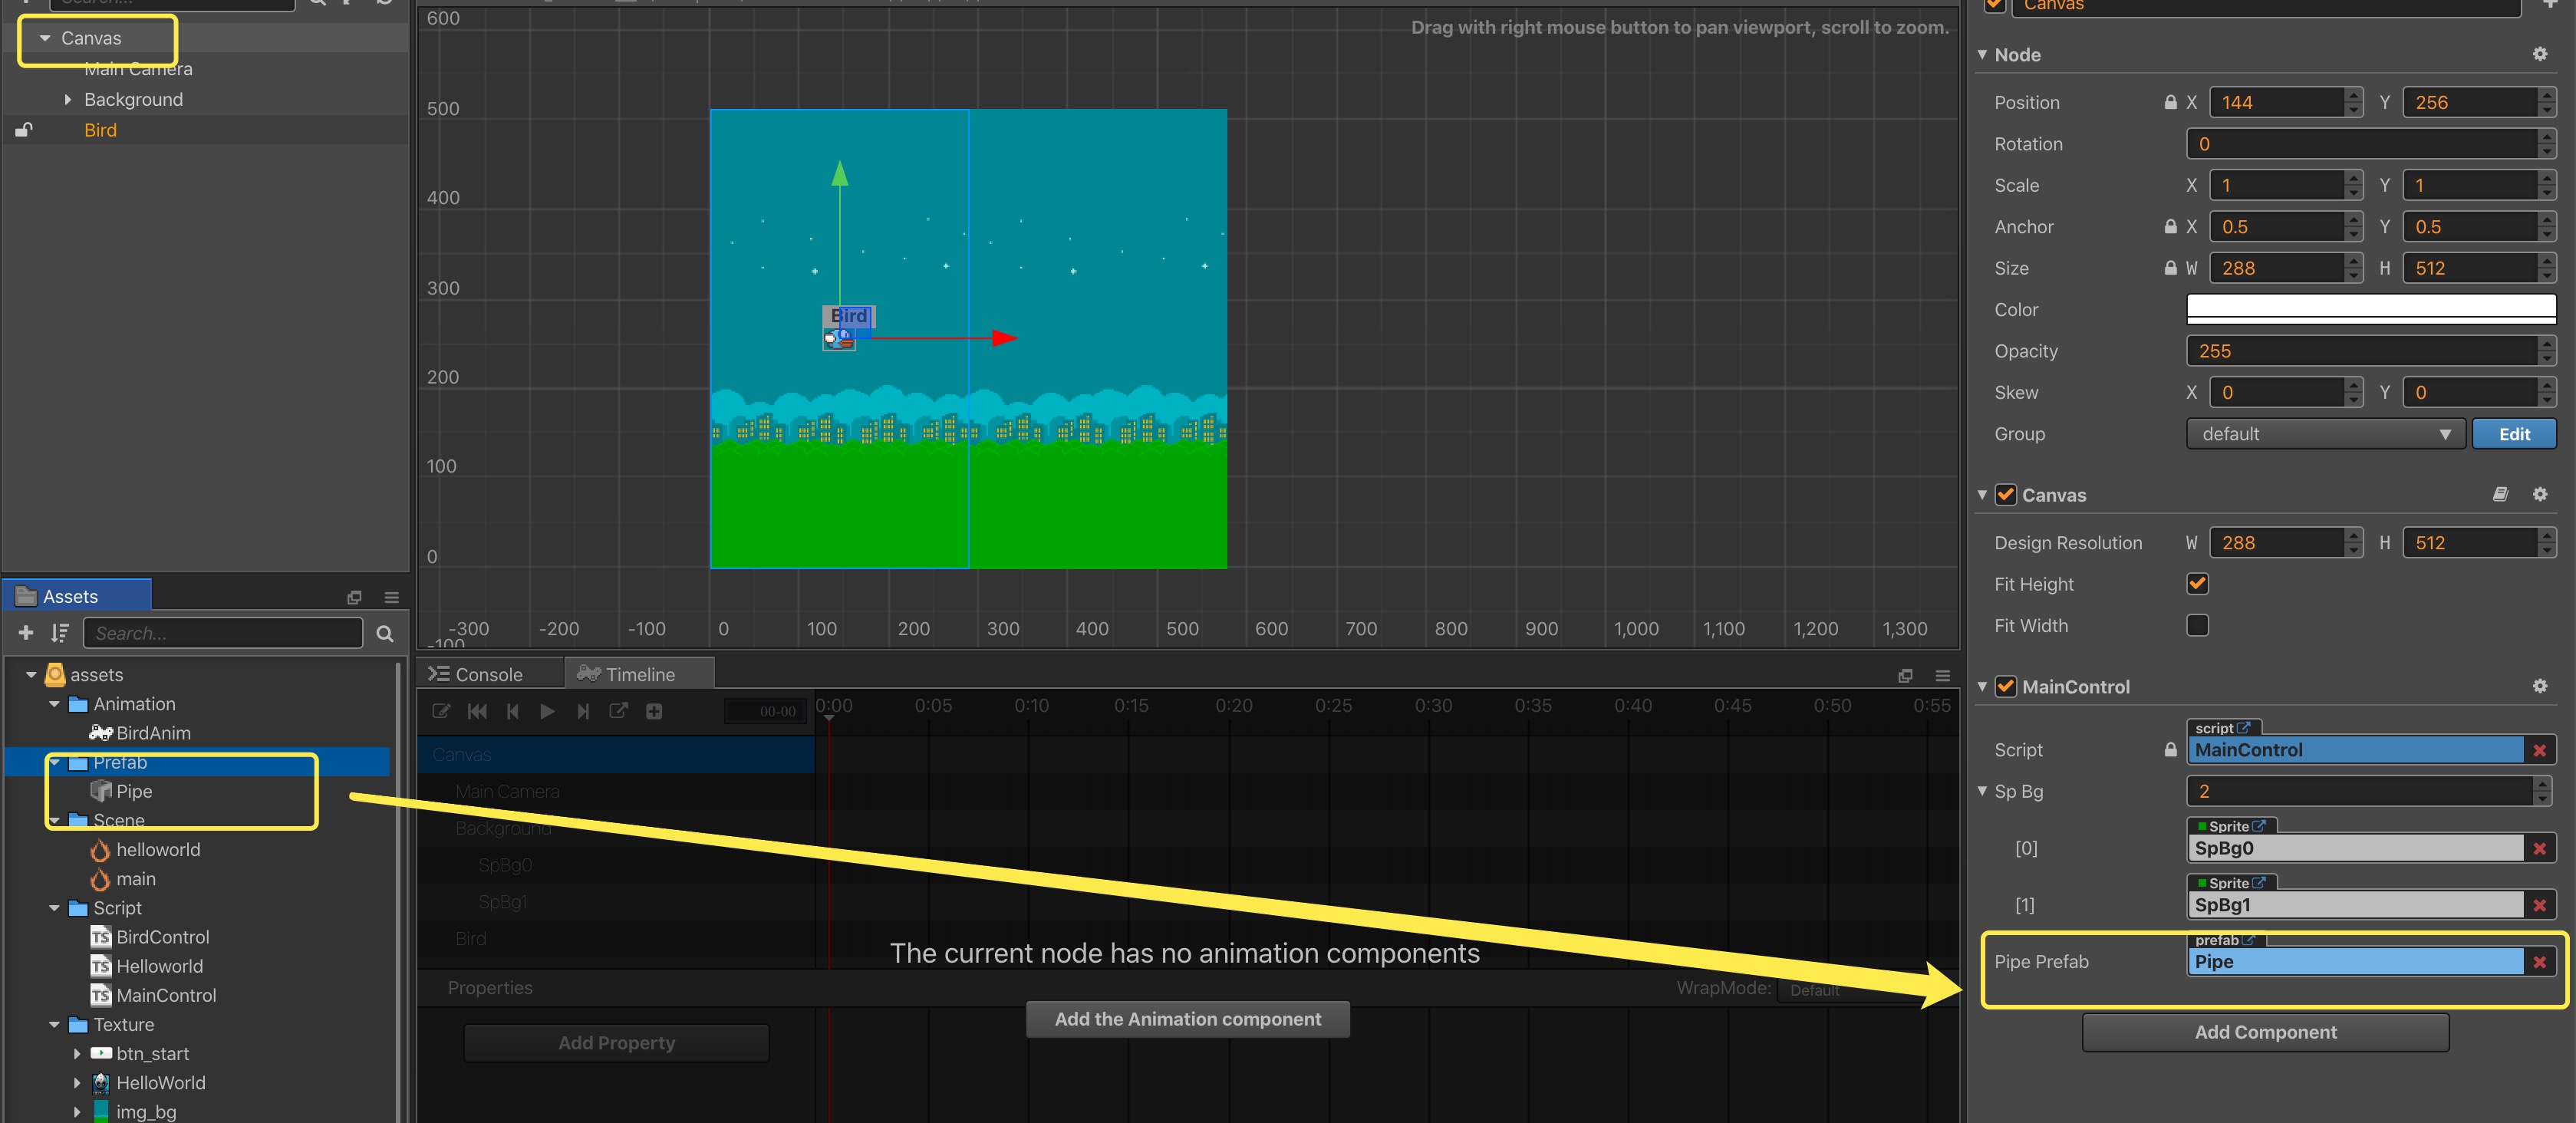Toggle animation edit mode in Timeline

coord(441,711)
